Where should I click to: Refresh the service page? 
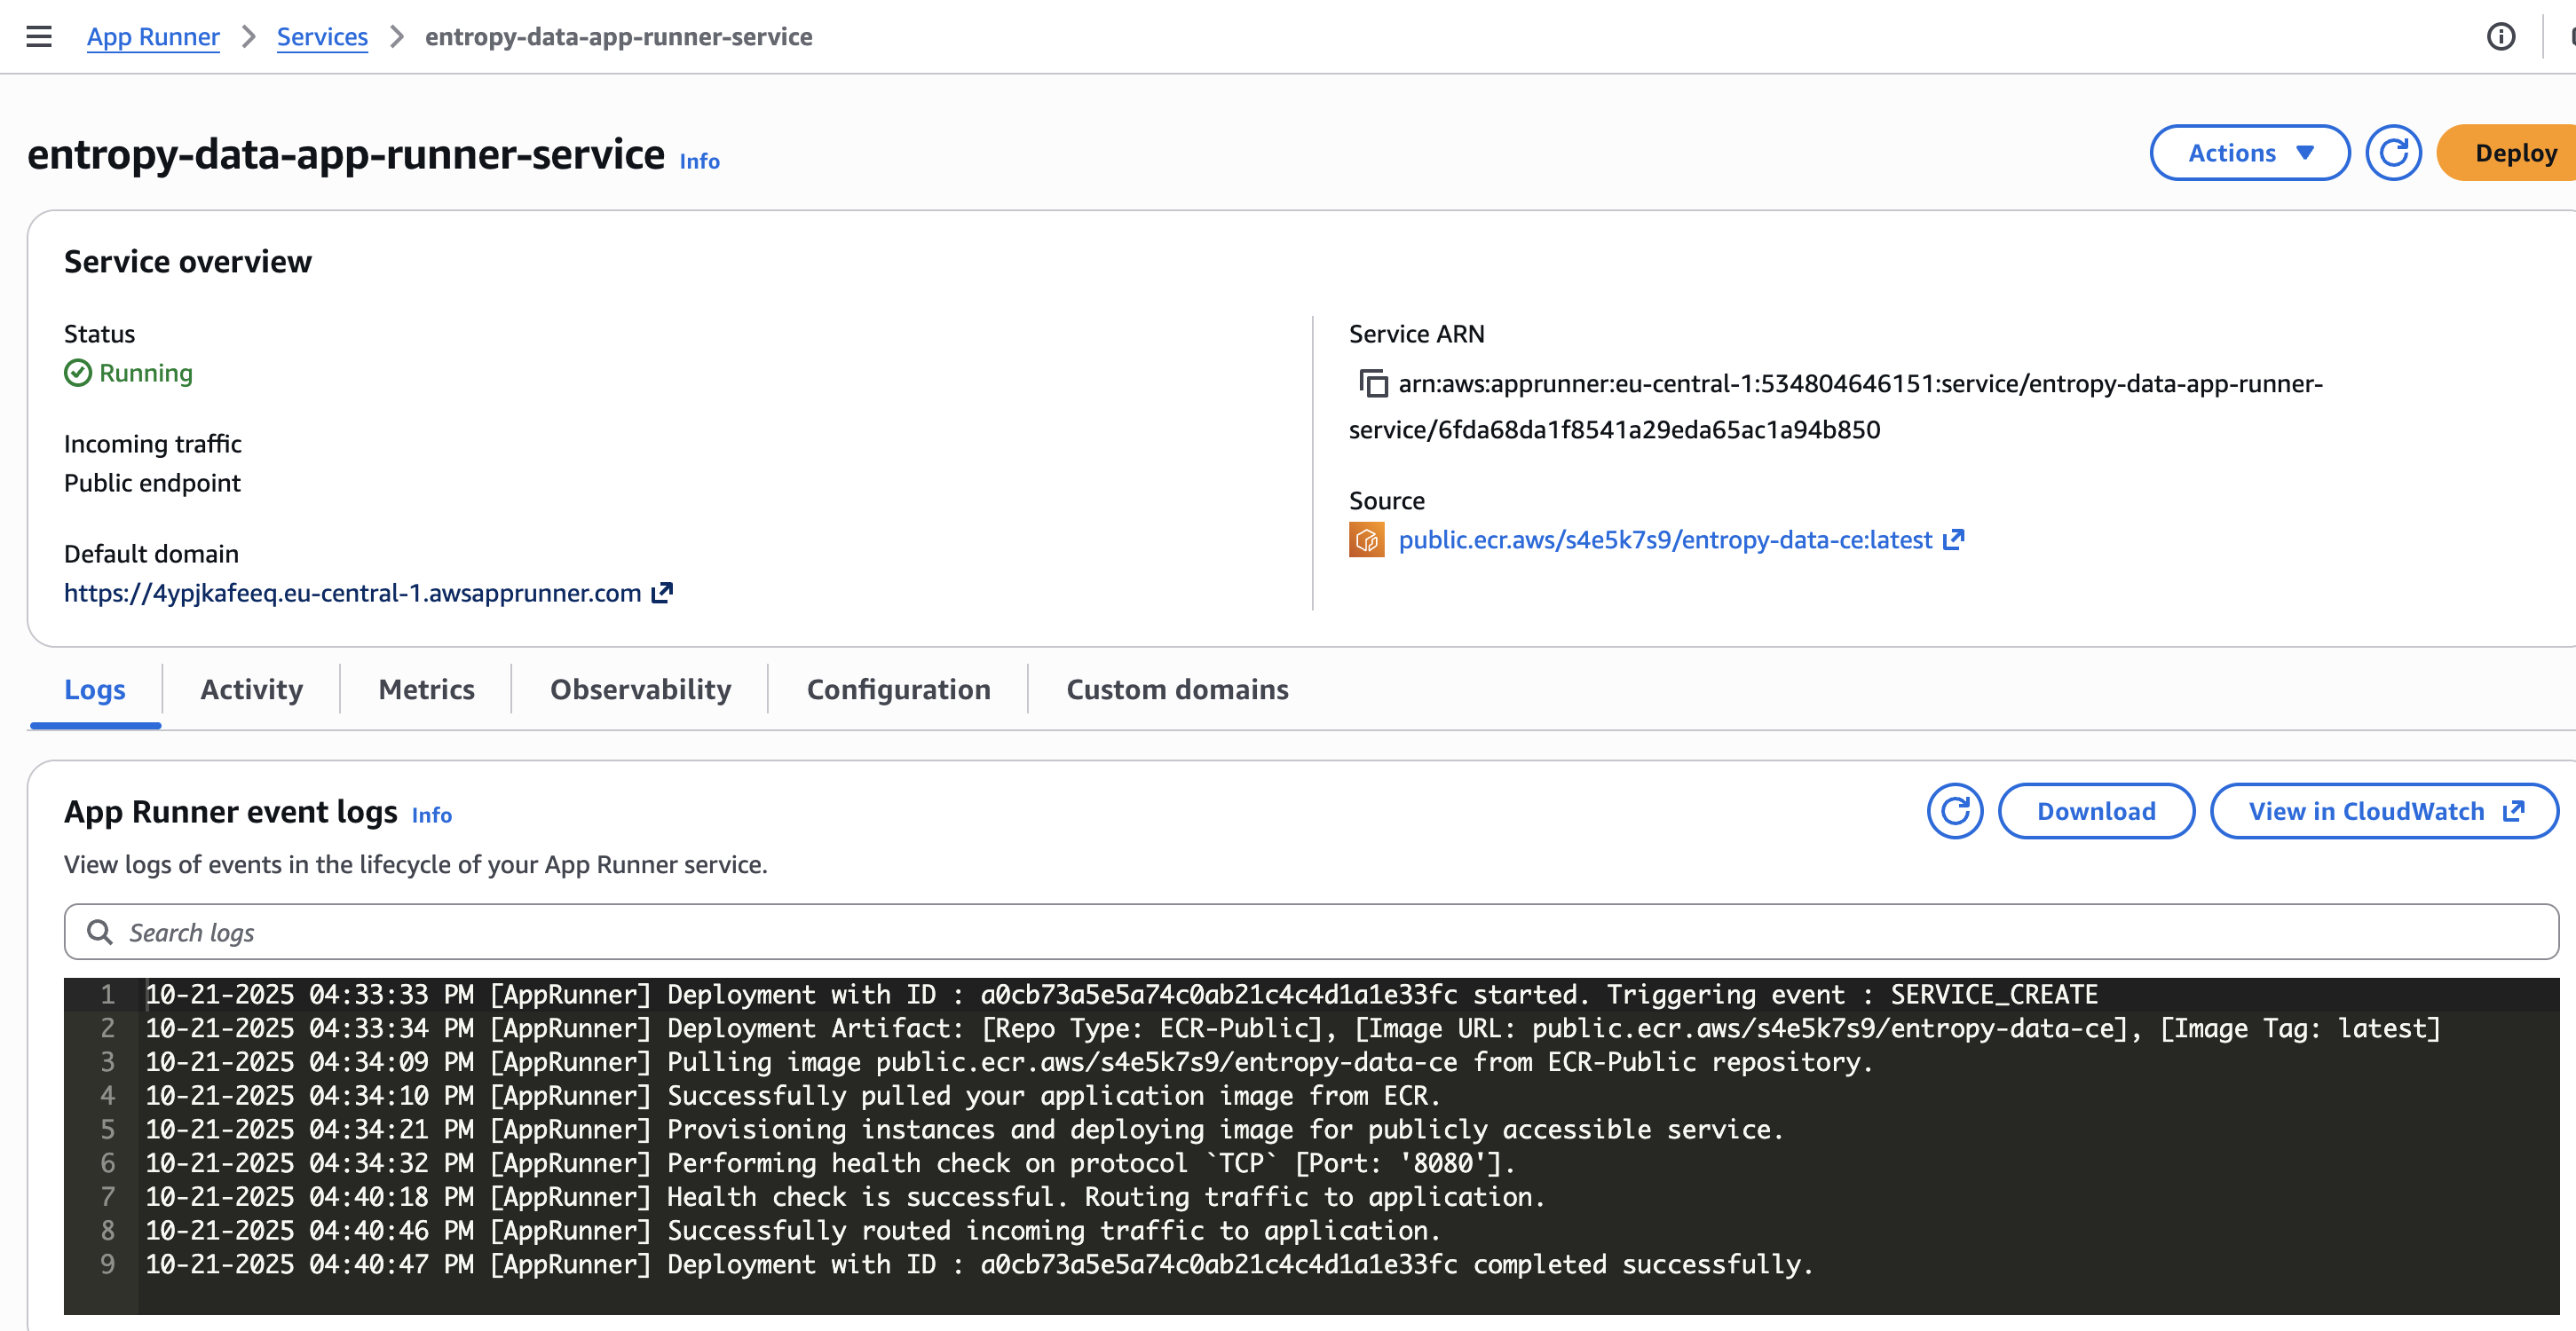coord(2394,152)
